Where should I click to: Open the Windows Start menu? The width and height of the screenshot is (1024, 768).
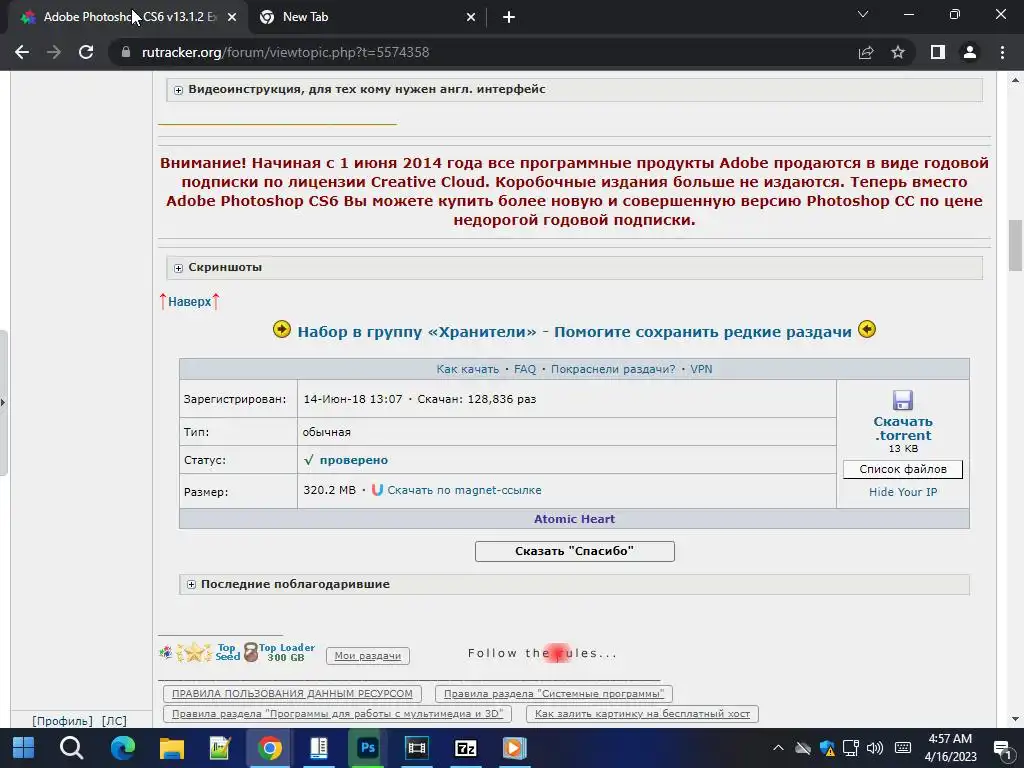[x=24, y=748]
